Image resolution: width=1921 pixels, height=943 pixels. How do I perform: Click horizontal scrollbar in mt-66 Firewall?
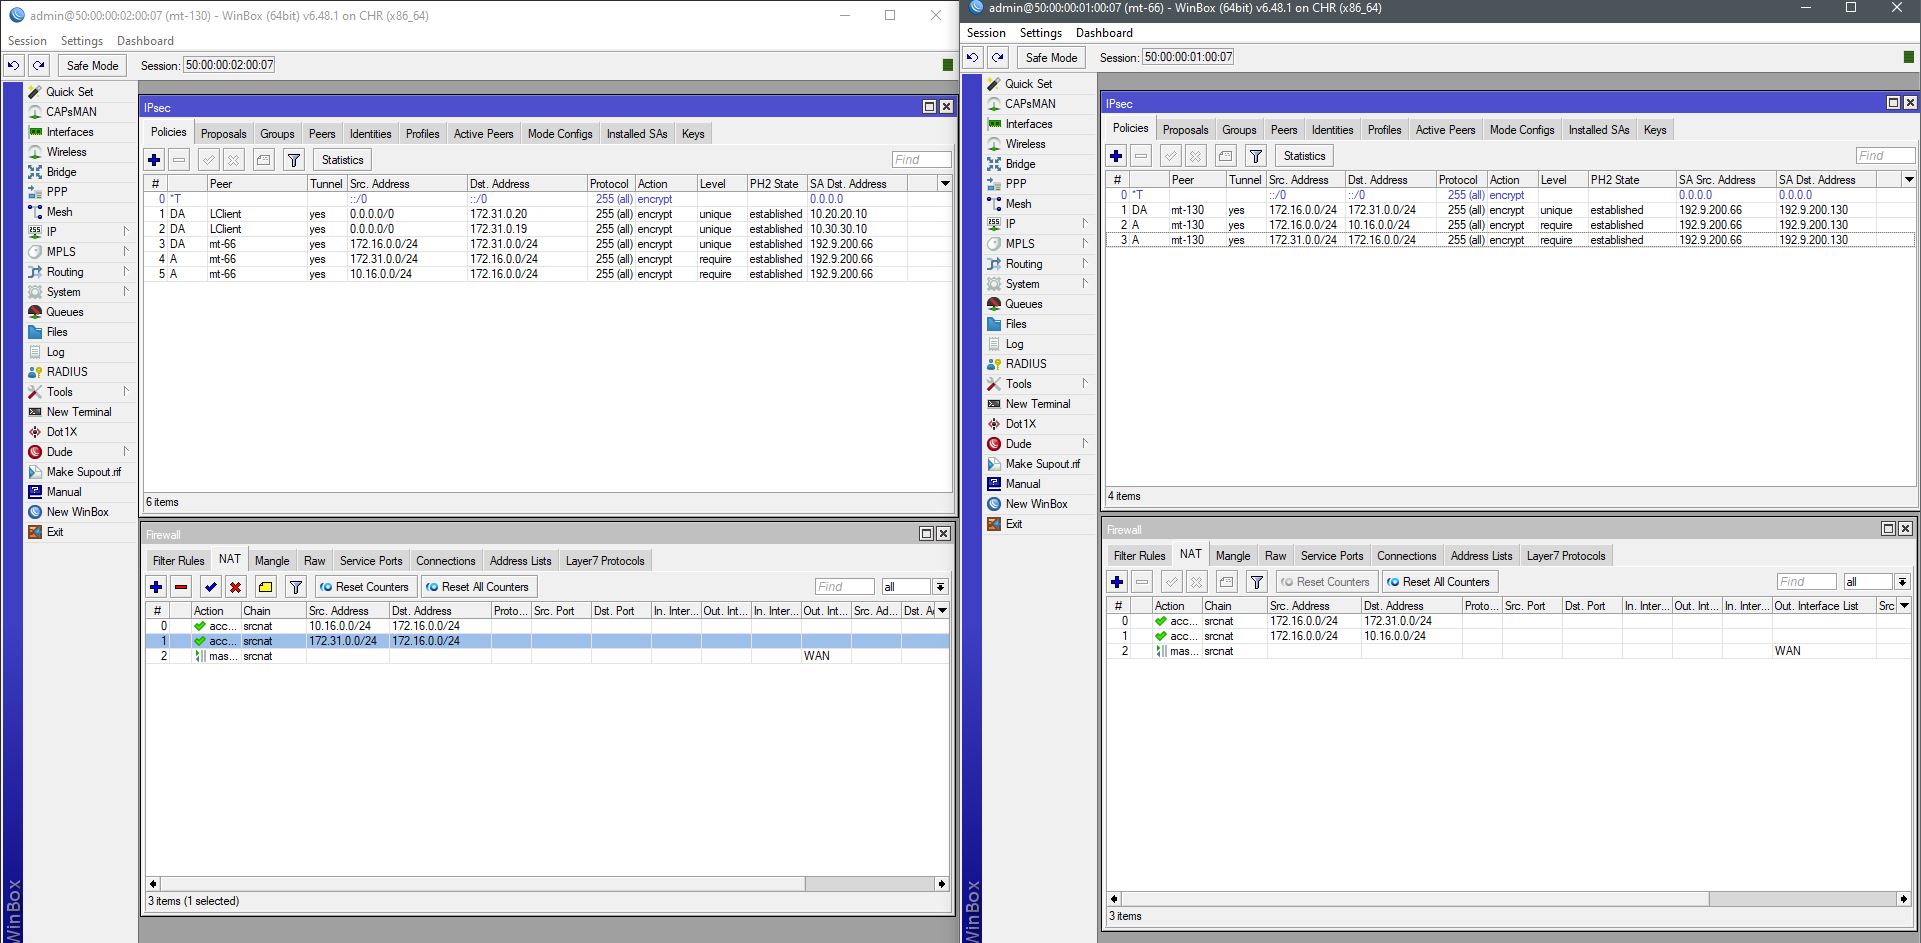(1414, 899)
